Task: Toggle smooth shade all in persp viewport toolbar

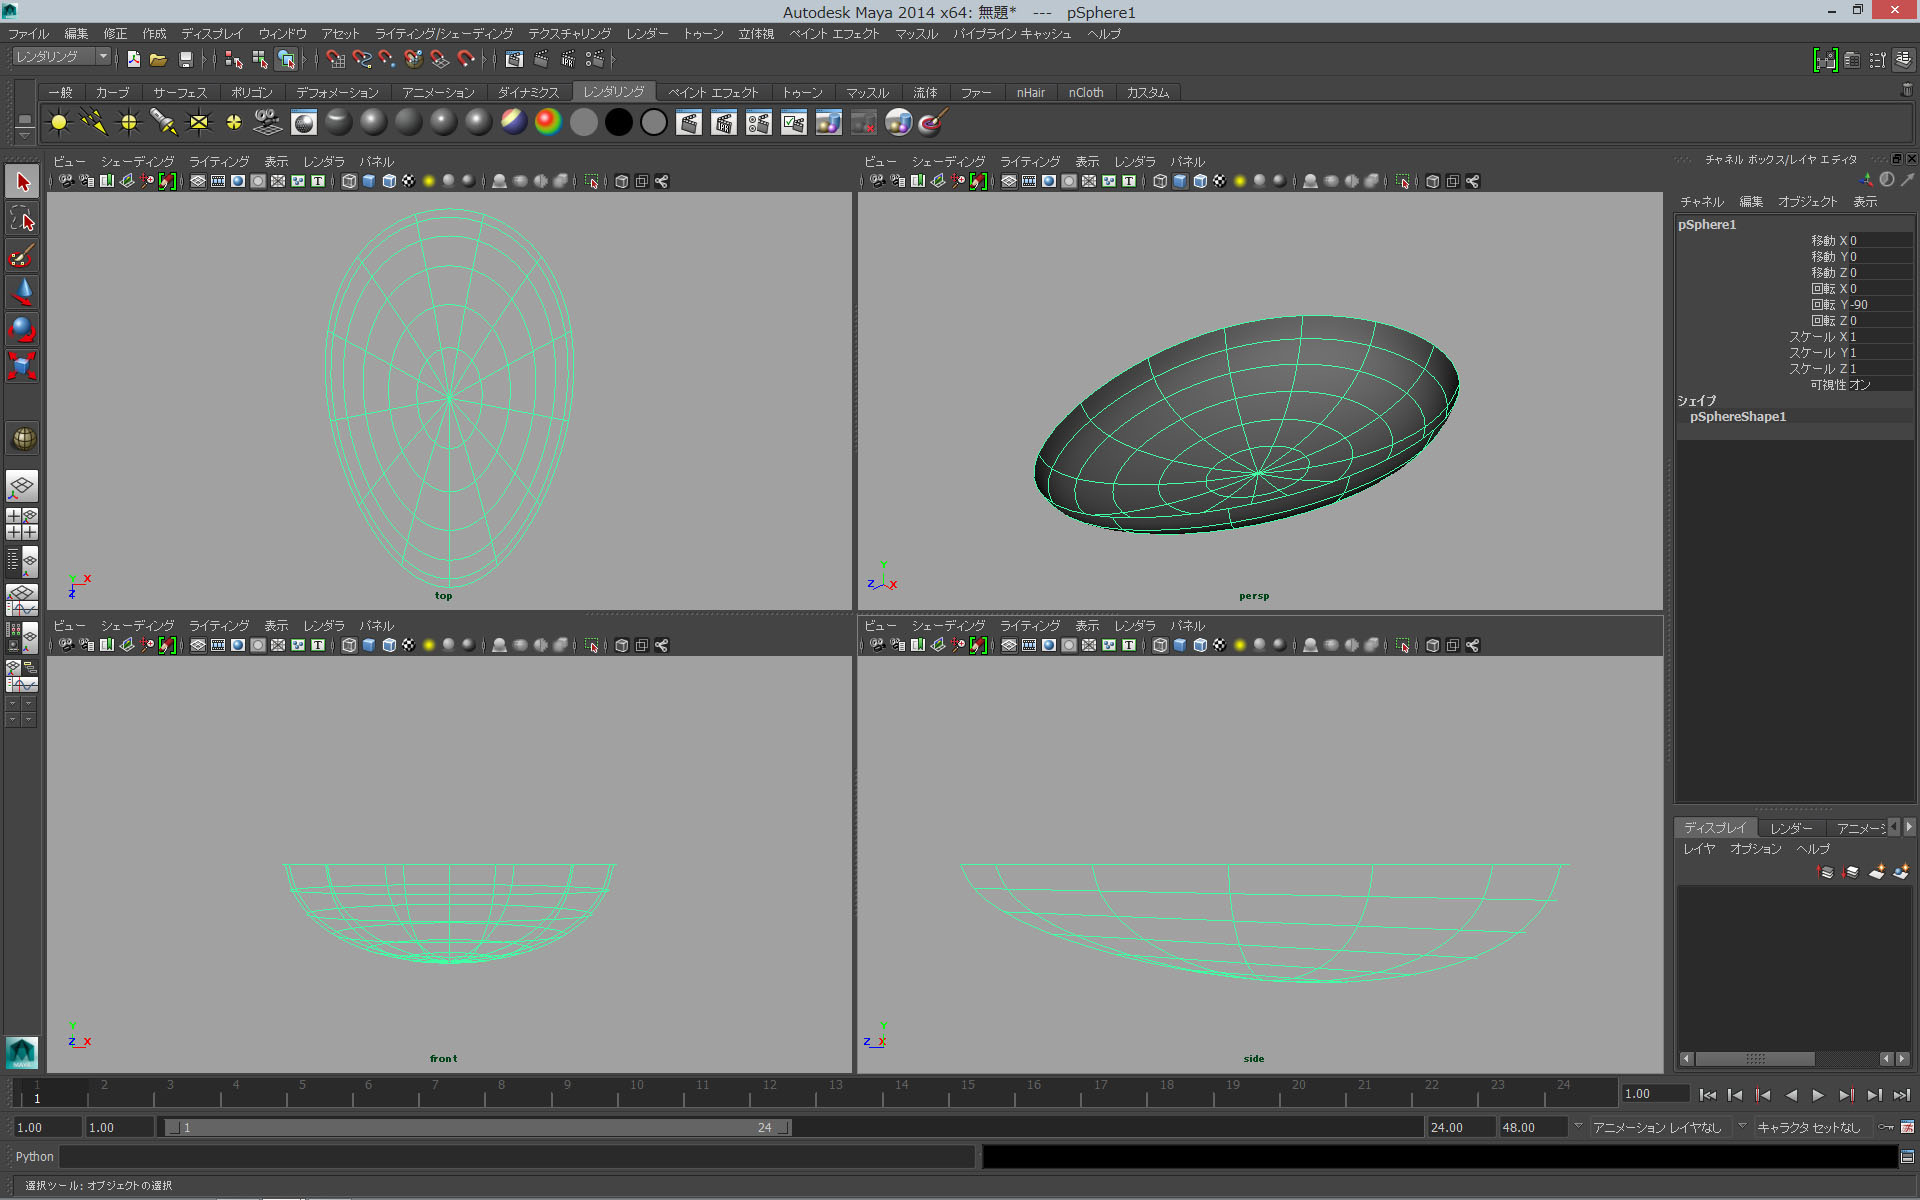Action: click(x=1180, y=182)
